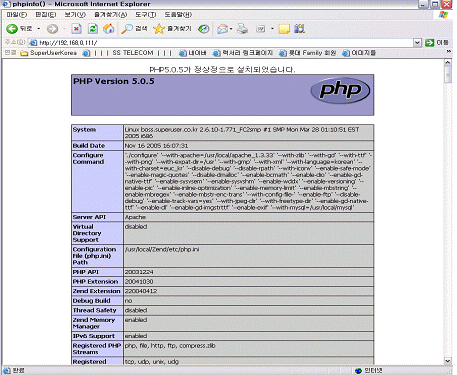457x375 pixels.
Task: Open SuperUserKorea links folder
Action: 49,53
